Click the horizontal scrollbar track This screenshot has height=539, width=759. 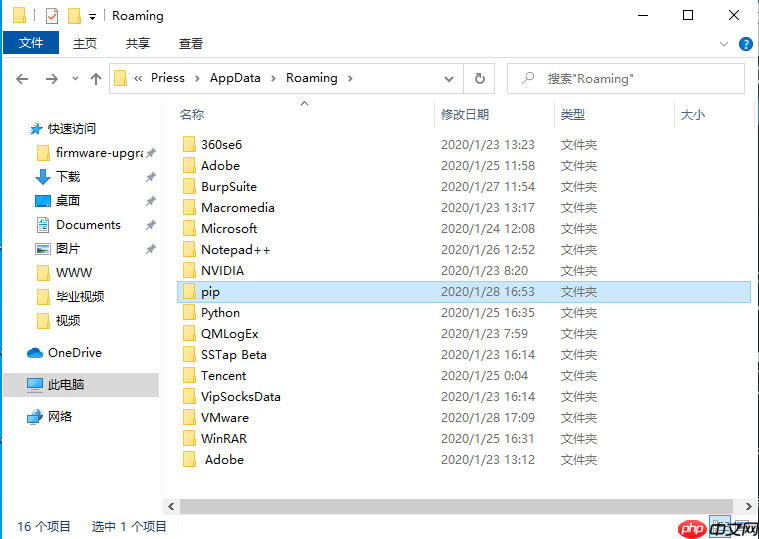coord(456,507)
